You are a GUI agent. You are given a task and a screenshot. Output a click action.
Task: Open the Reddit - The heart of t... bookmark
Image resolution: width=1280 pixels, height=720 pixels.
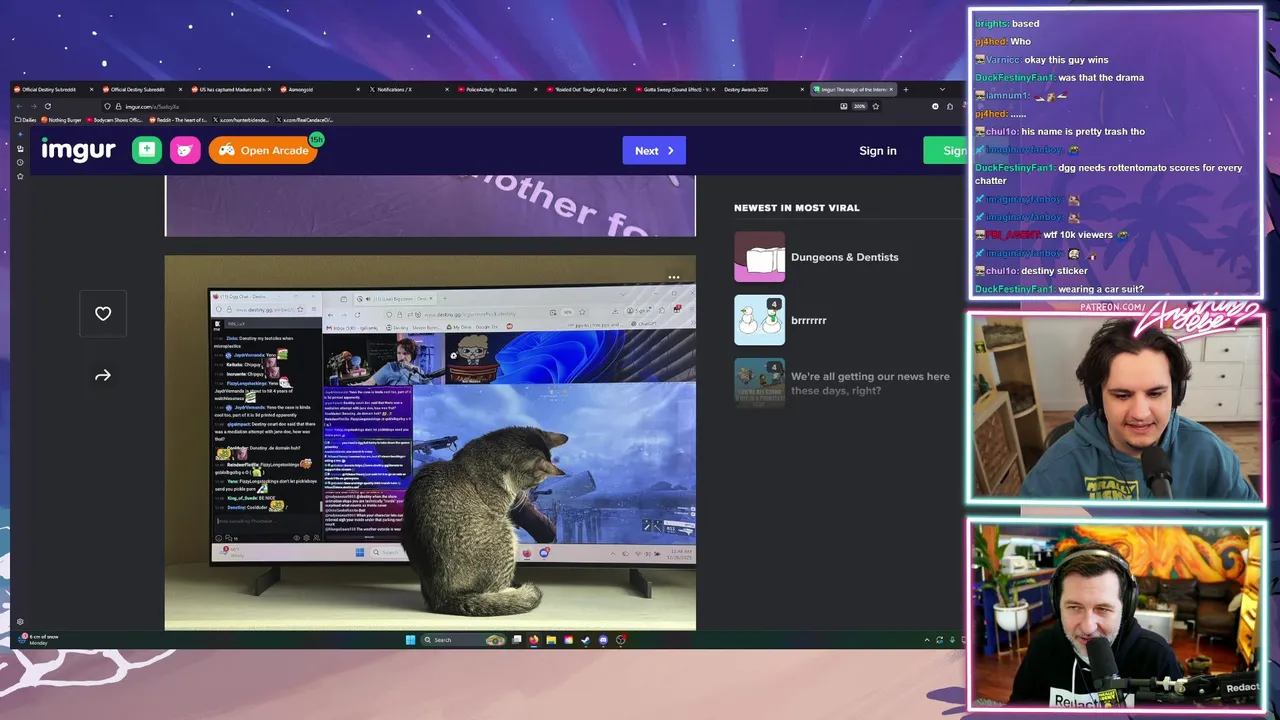tap(178, 120)
